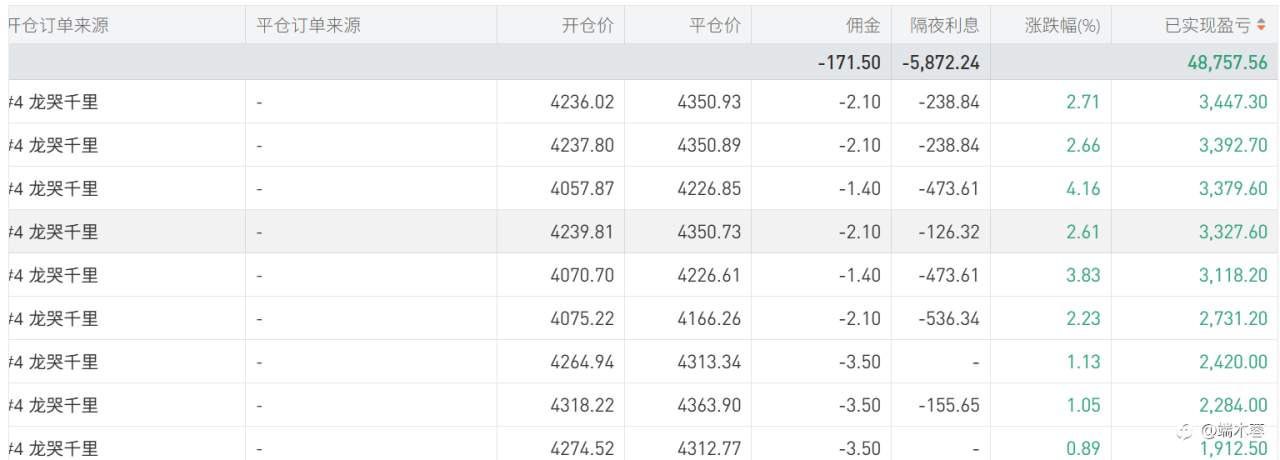
Task: Sort by the 隔夜利息 column header
Action: [945, 26]
